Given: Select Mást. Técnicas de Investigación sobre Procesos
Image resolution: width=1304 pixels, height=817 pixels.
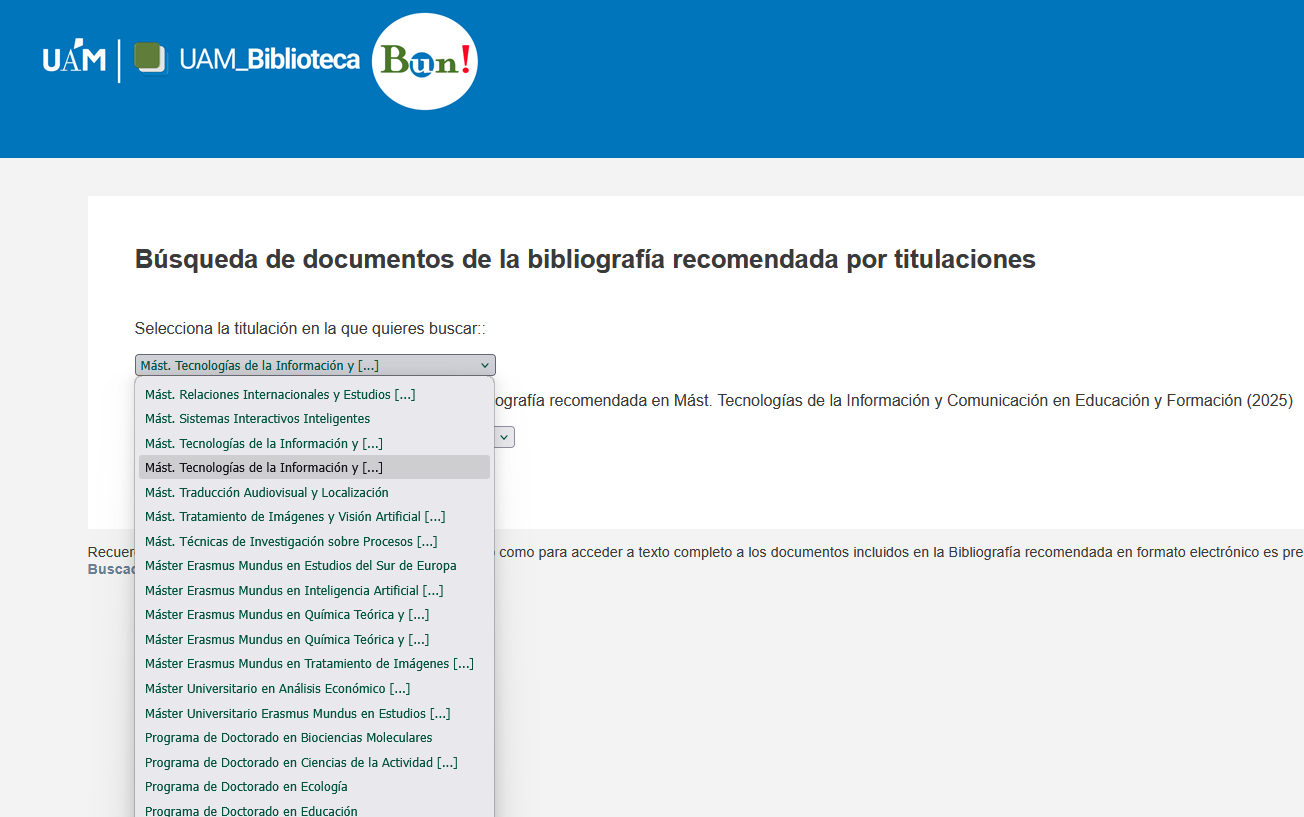Looking at the screenshot, I should [291, 541].
